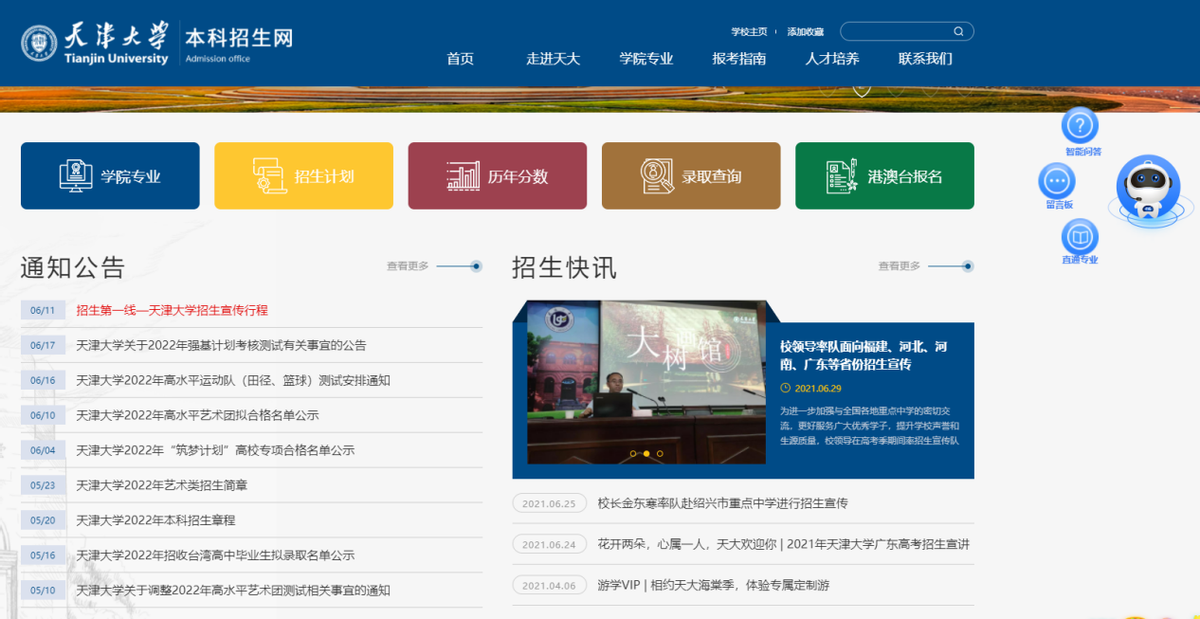
Task: Open notice “筑梦计划”高校专项合格名单公示
Action: pos(215,450)
